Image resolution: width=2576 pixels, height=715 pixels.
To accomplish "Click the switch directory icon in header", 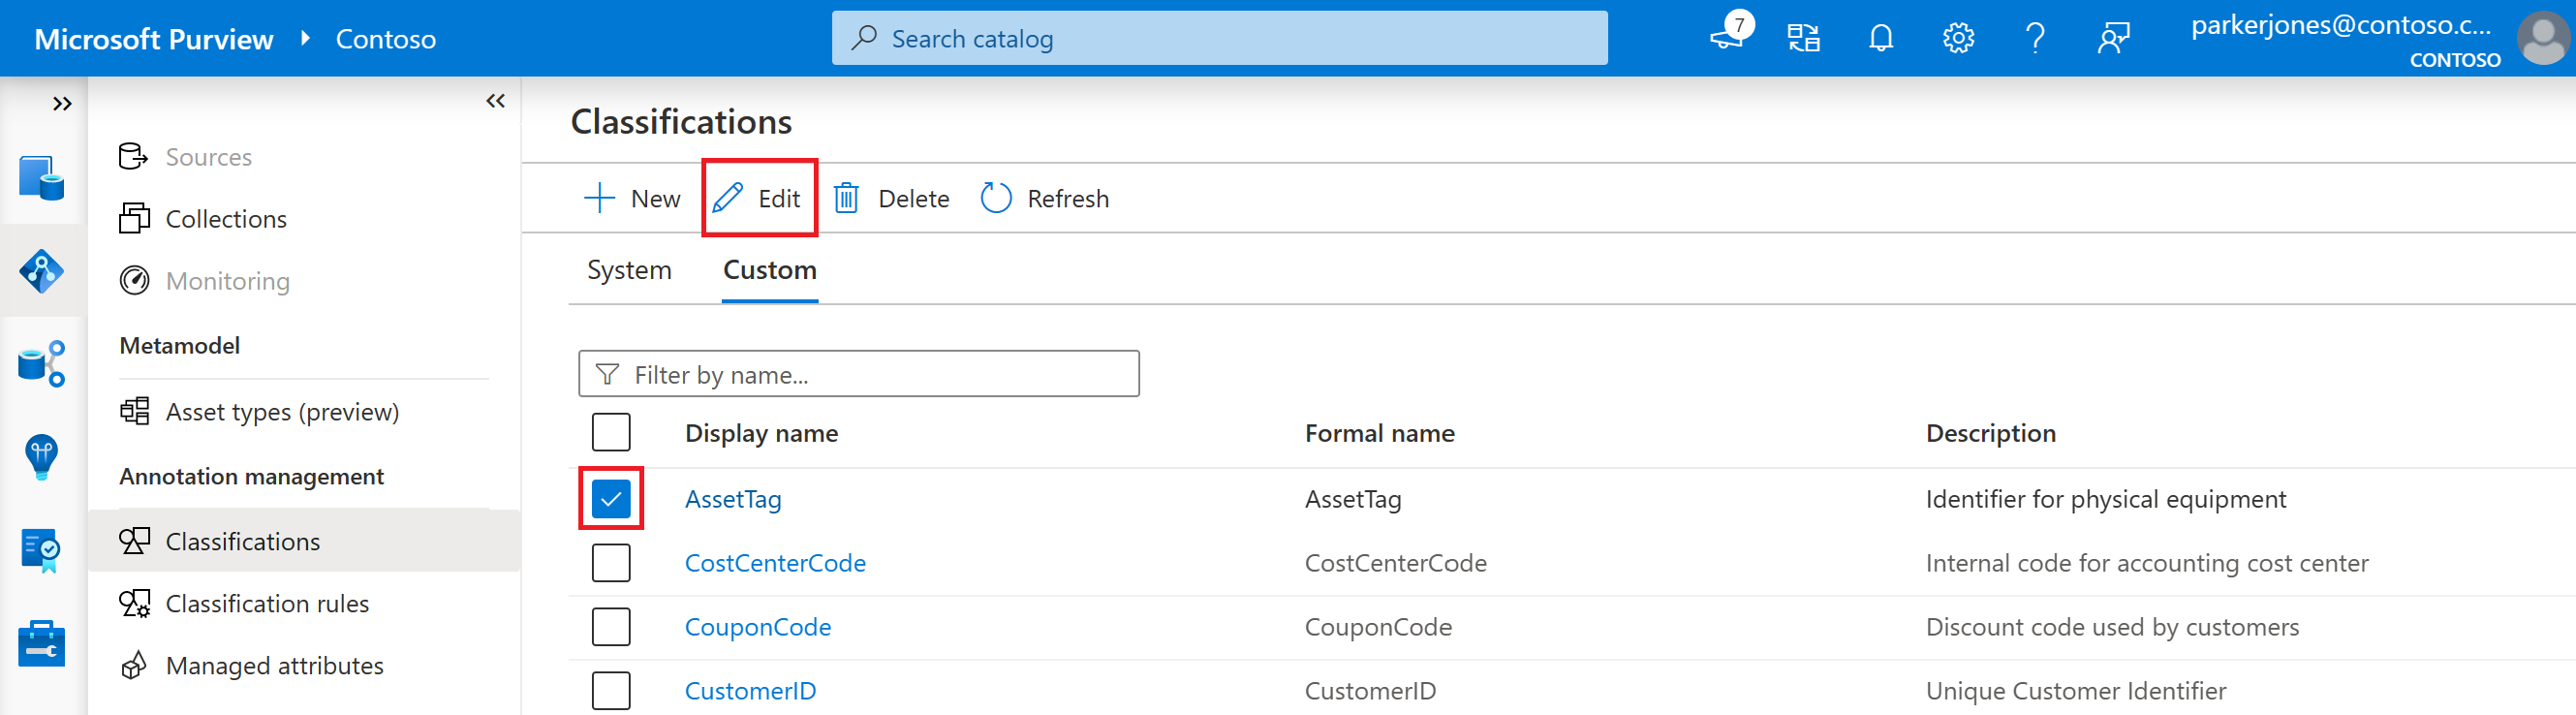I will 1803,39.
